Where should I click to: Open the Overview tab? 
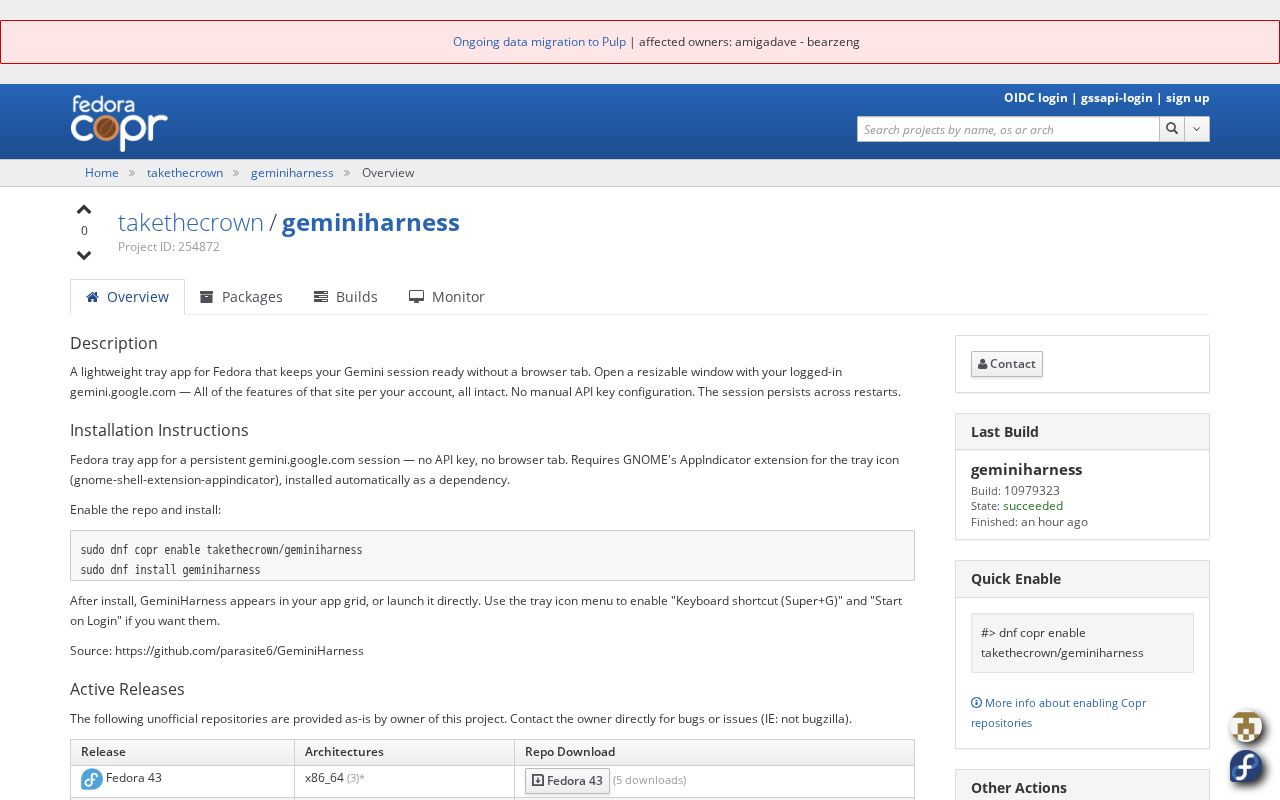(127, 297)
